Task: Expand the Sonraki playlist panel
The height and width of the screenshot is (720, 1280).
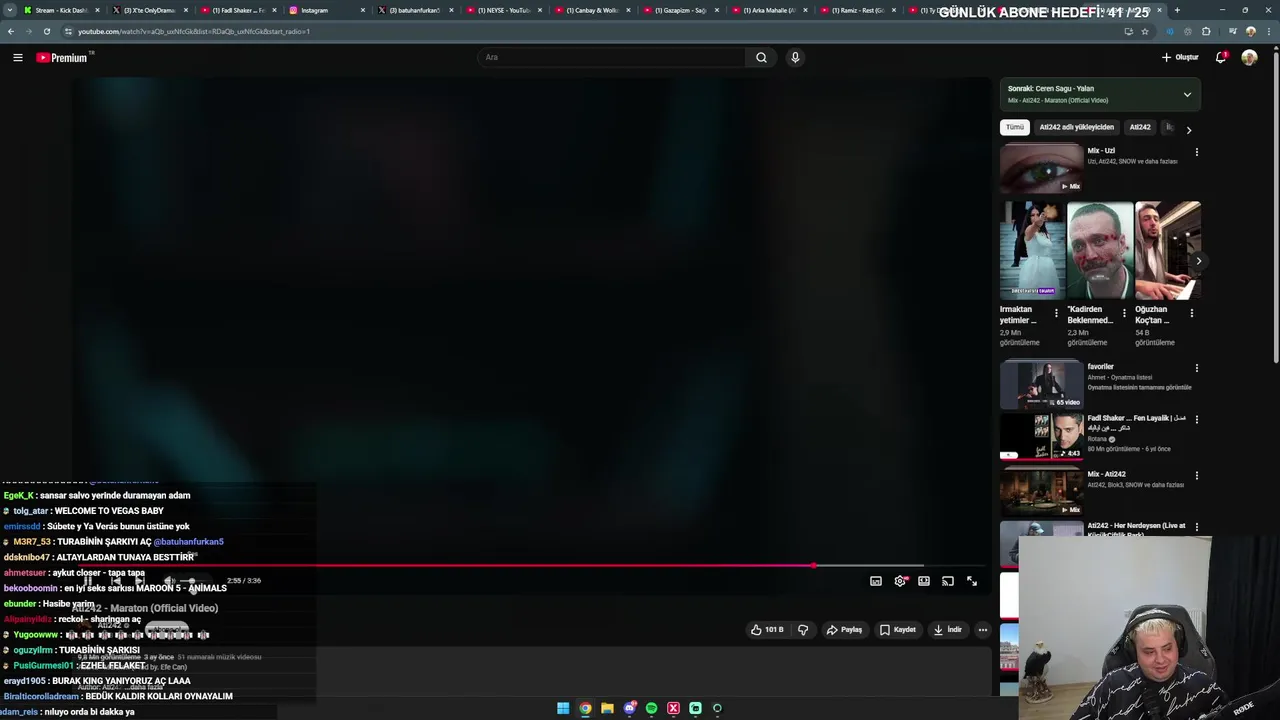Action: (x=1187, y=95)
